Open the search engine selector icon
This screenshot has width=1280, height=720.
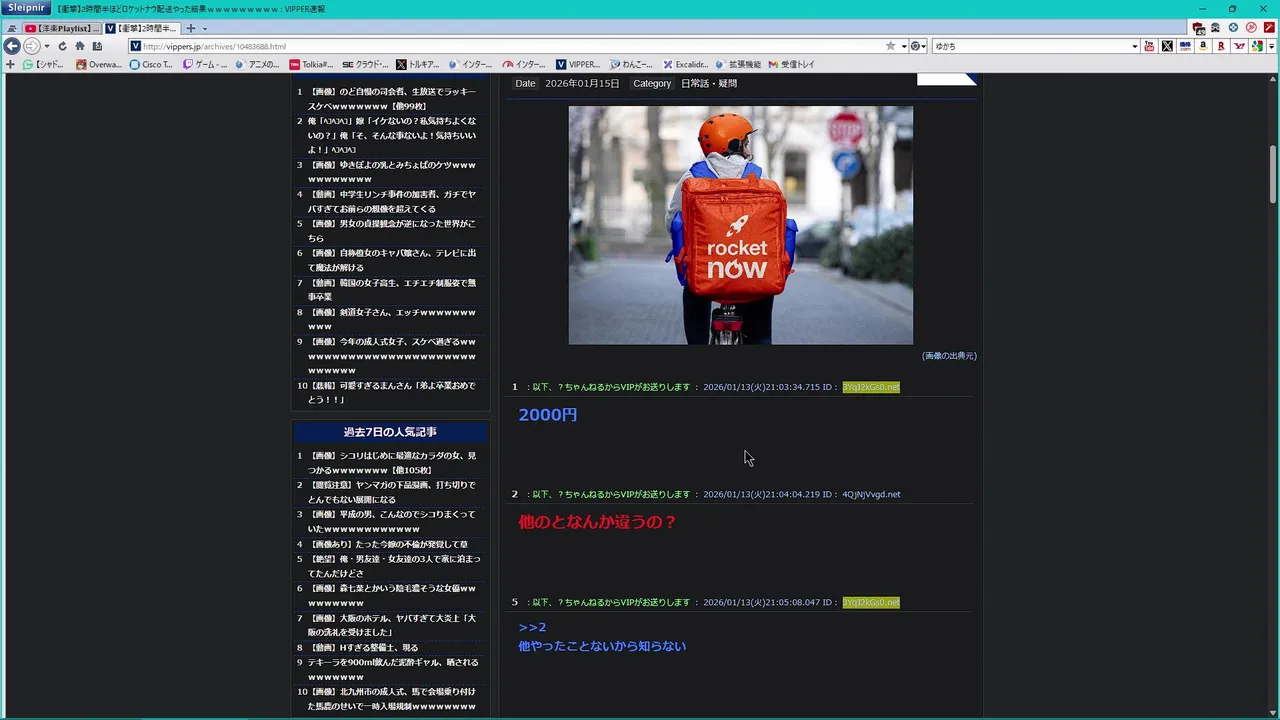pyautogui.click(x=917, y=46)
